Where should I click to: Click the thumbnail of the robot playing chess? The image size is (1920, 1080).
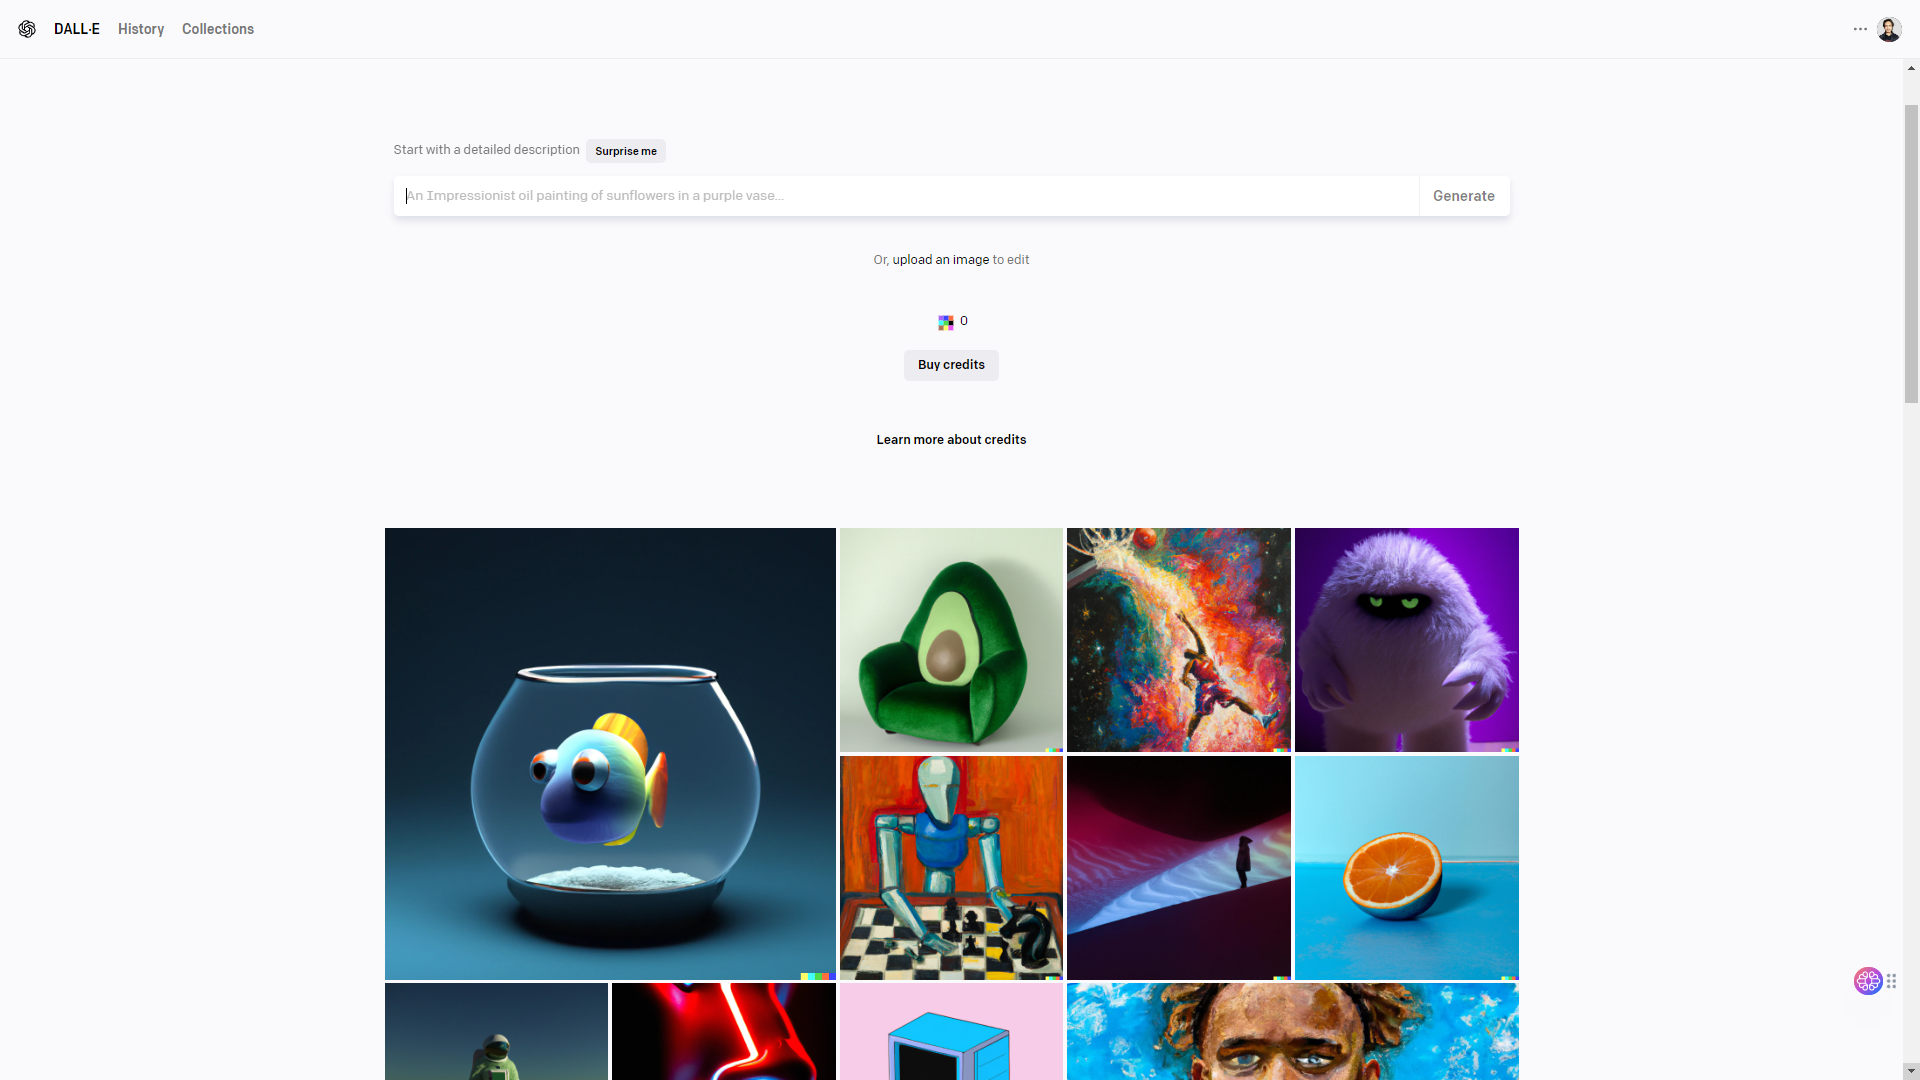coord(951,866)
